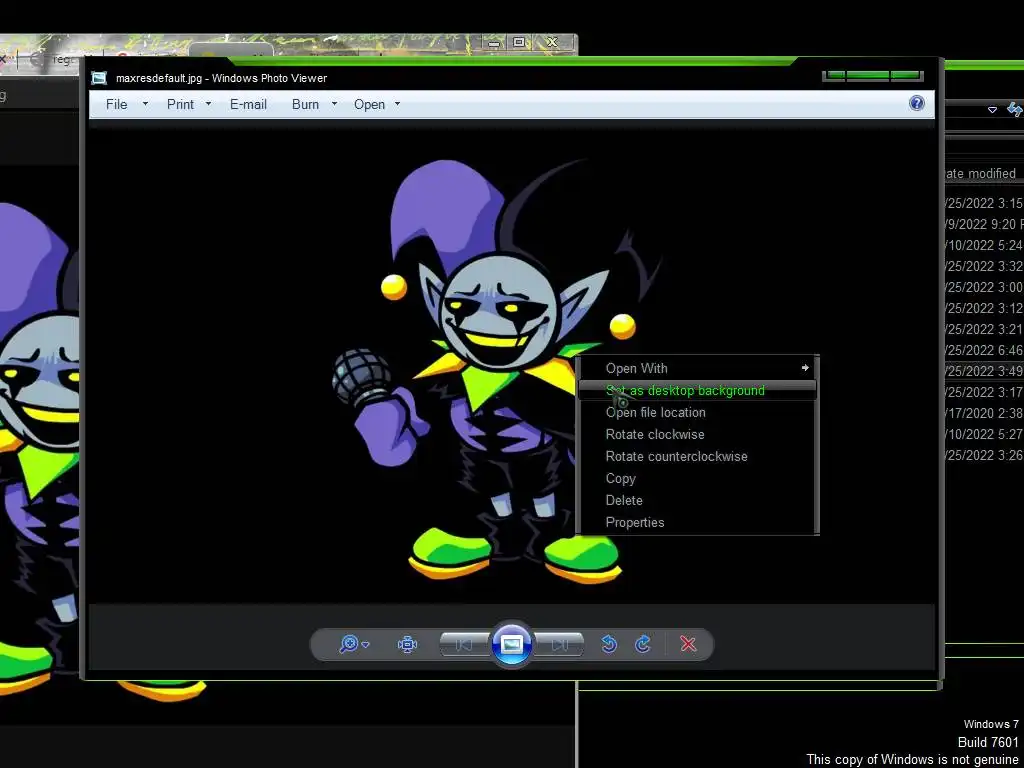Select Explorer row dated 9/2022 9:20
Viewport: 1024px width, 768px height.
click(x=984, y=224)
